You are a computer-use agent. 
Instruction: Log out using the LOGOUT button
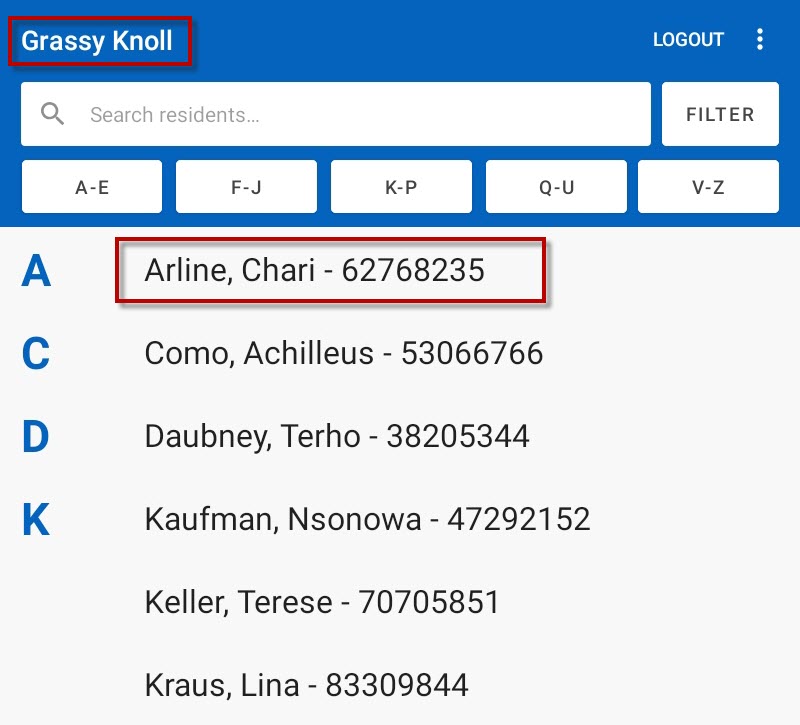coord(688,40)
